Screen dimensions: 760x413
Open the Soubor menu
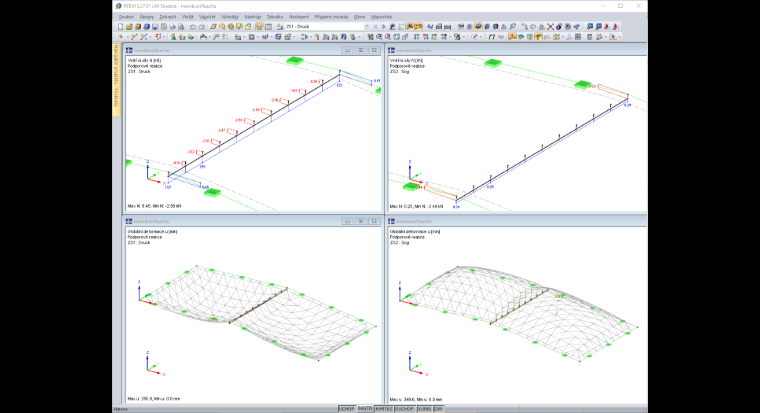(126, 16)
